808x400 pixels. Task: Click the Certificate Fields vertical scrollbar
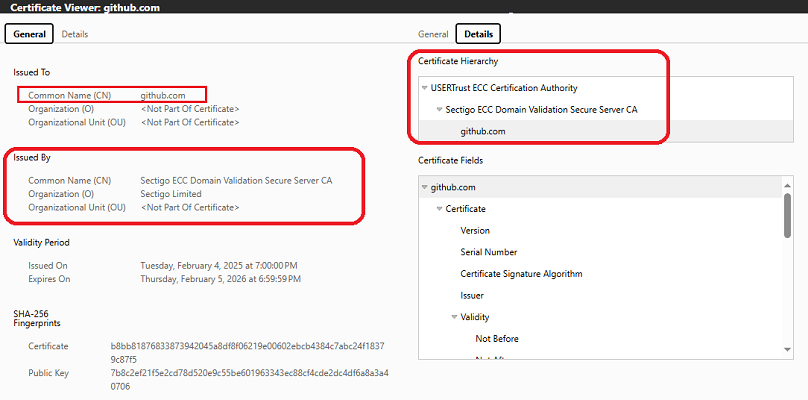[x=788, y=215]
